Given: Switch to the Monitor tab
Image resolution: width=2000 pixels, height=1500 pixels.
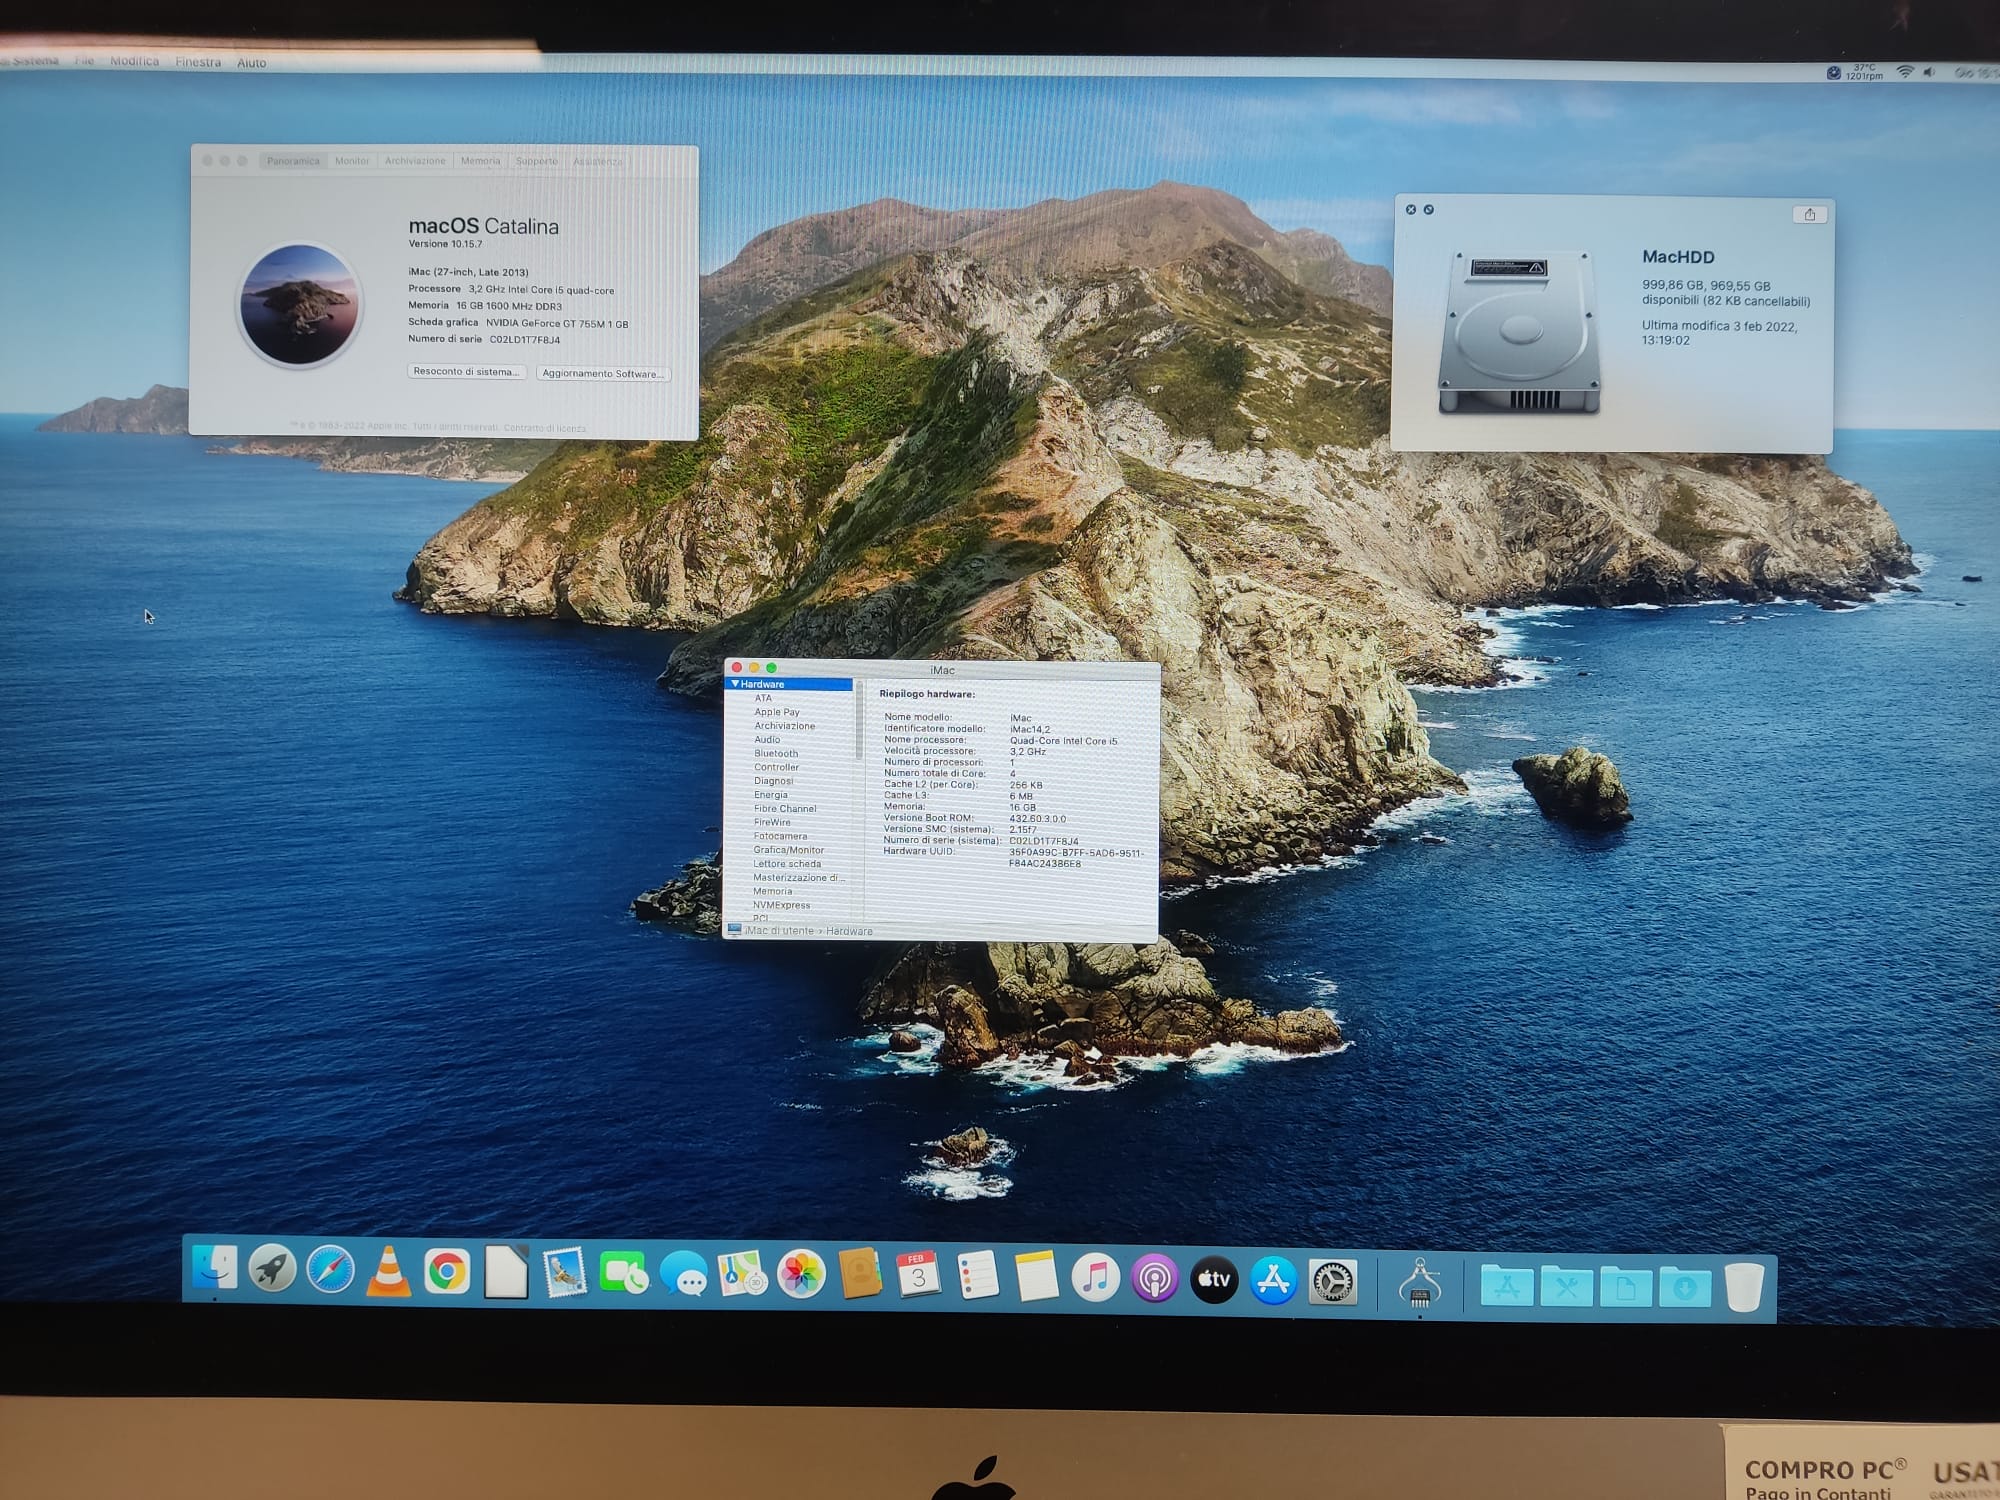Looking at the screenshot, I should pos(352,161).
